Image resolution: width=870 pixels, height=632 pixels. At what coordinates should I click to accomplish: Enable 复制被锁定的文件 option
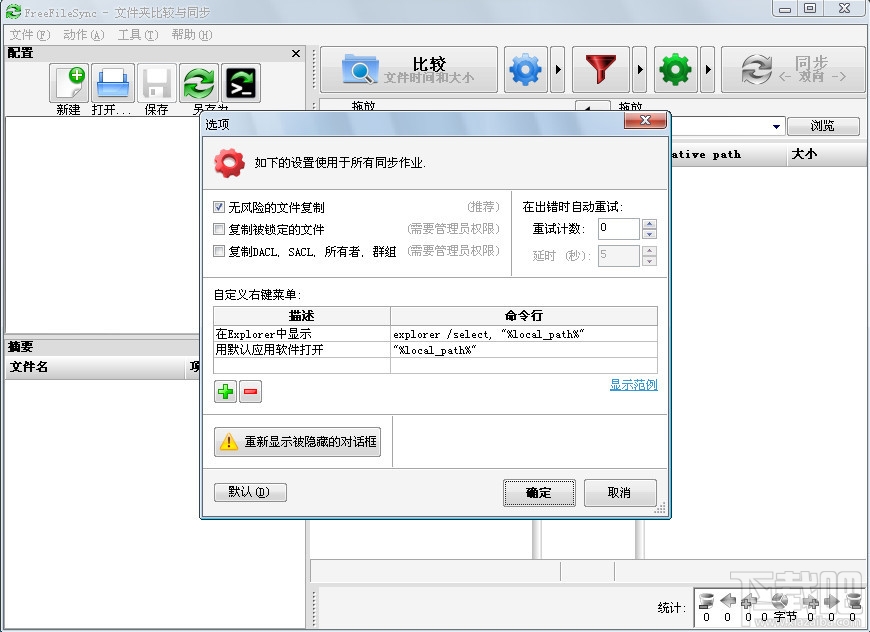pos(218,229)
